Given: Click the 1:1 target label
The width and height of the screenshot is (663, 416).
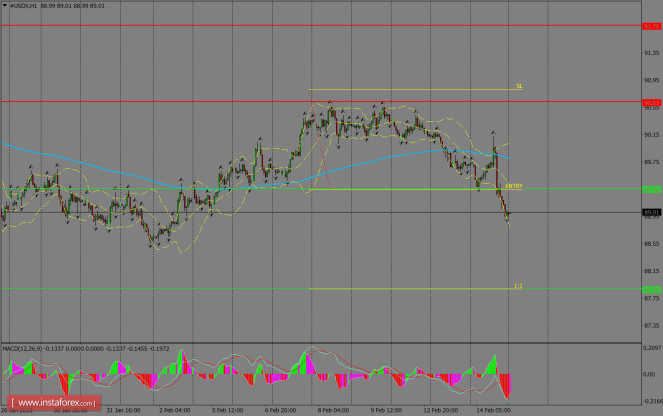Looking at the screenshot, I should pos(518,286).
